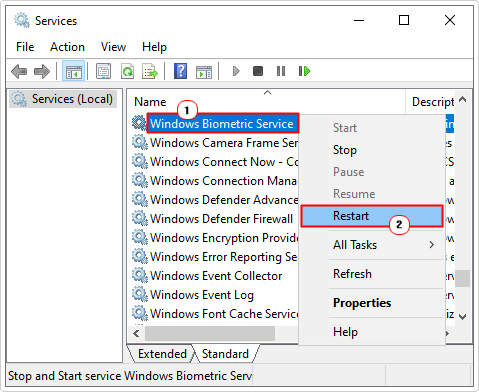This screenshot has height=392, width=479.
Task: Click the Export List toolbar icon
Action: [x=150, y=71]
